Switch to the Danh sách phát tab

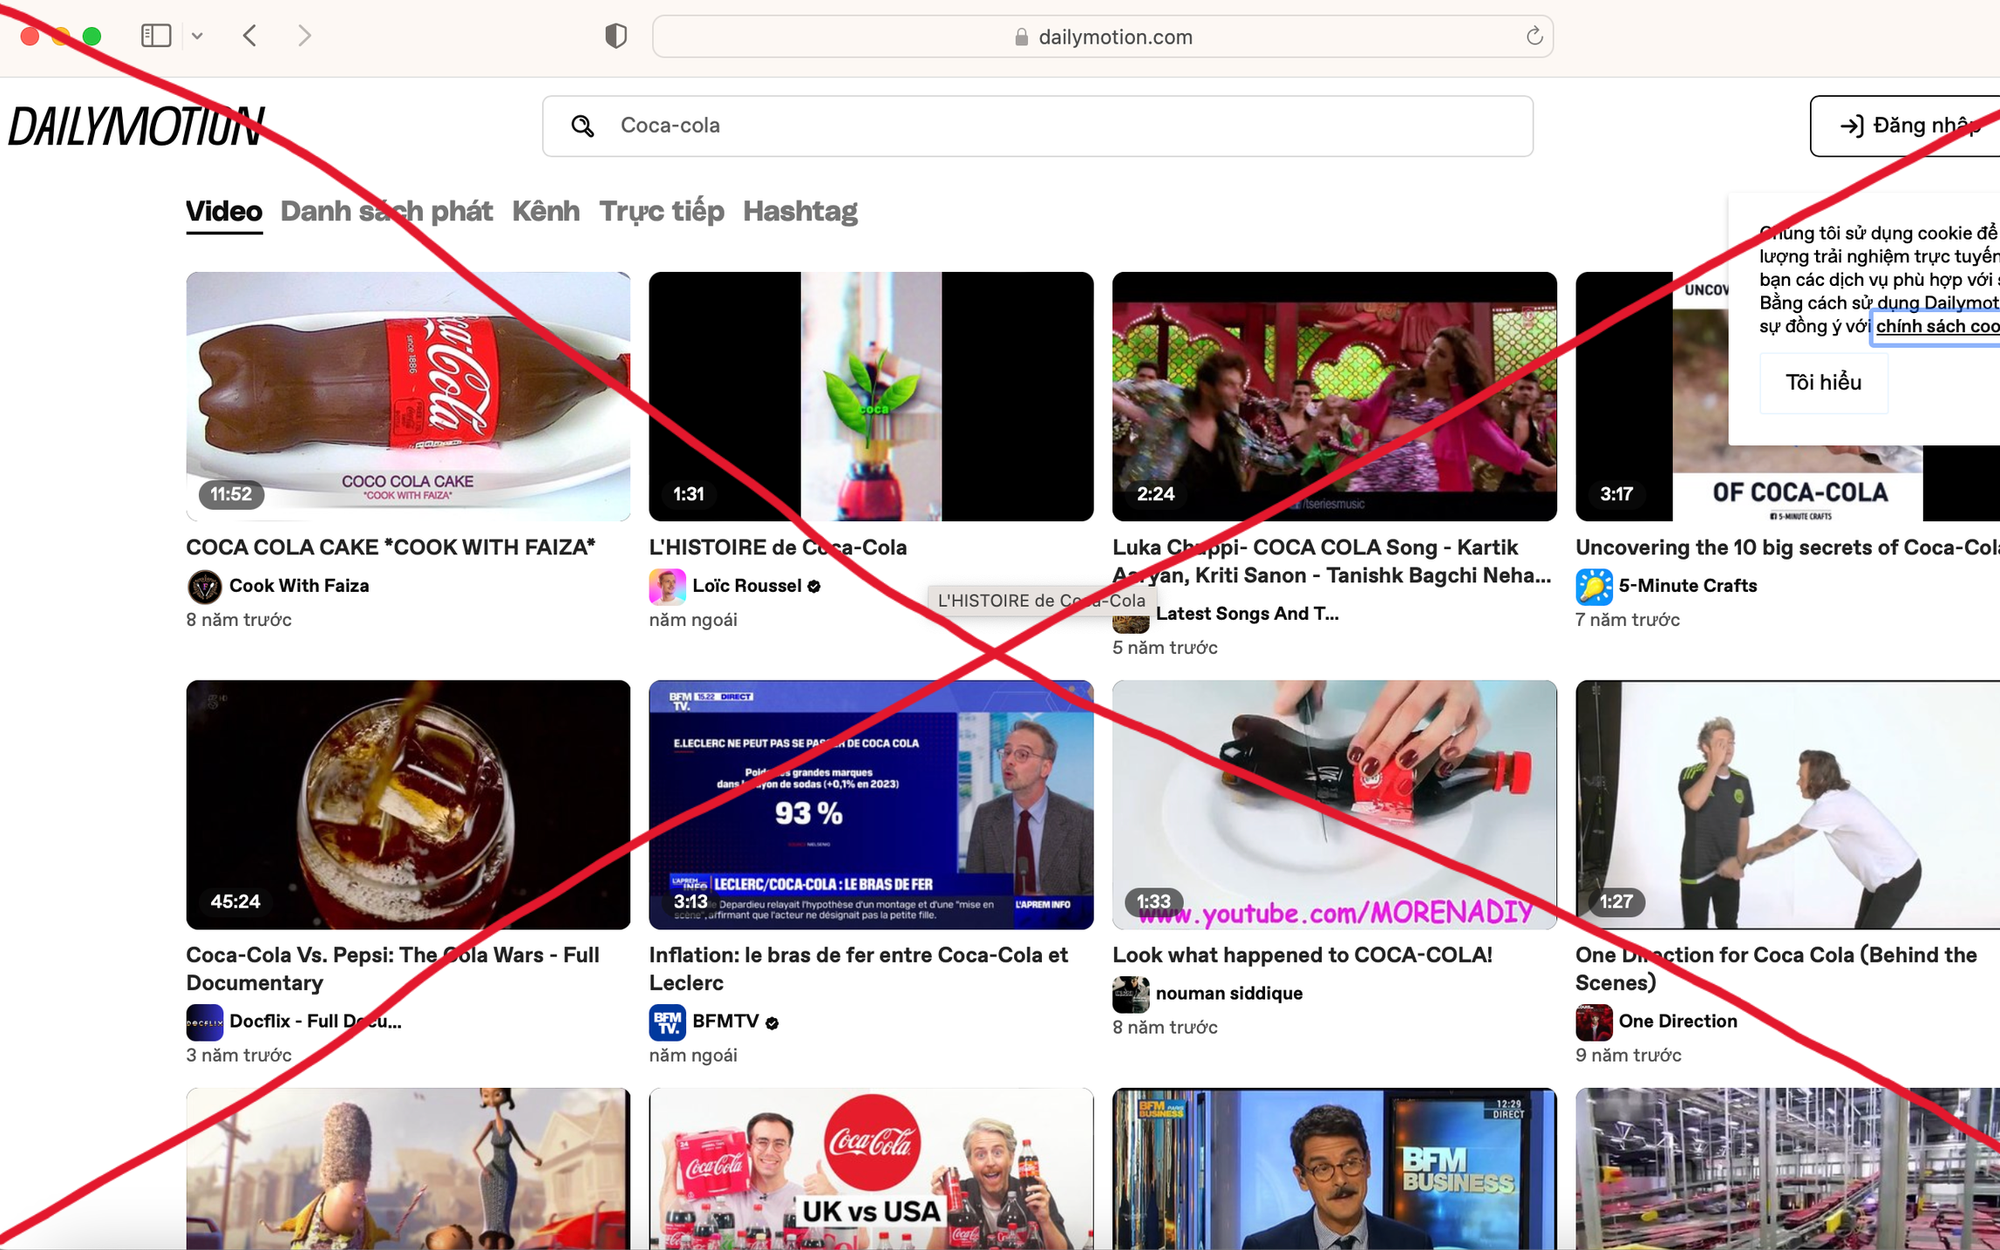[x=387, y=212]
